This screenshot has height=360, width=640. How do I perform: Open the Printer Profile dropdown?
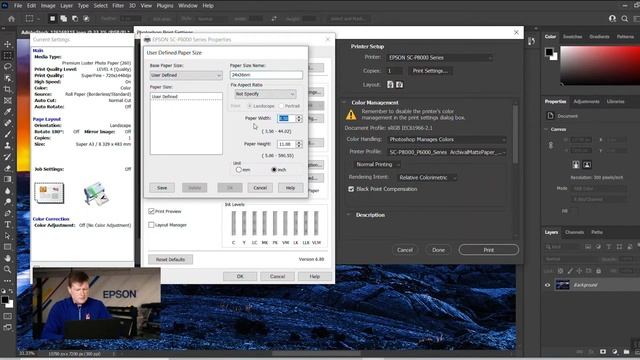[447, 152]
